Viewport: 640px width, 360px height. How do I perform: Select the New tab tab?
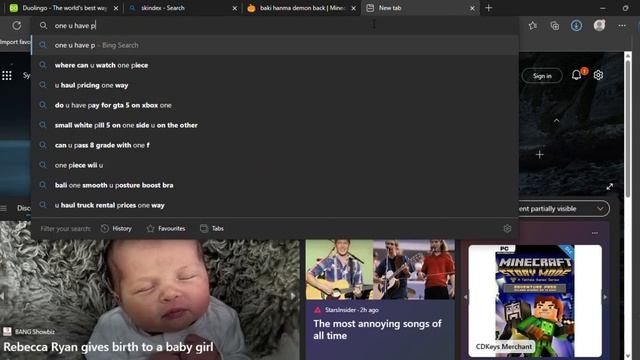tap(420, 8)
